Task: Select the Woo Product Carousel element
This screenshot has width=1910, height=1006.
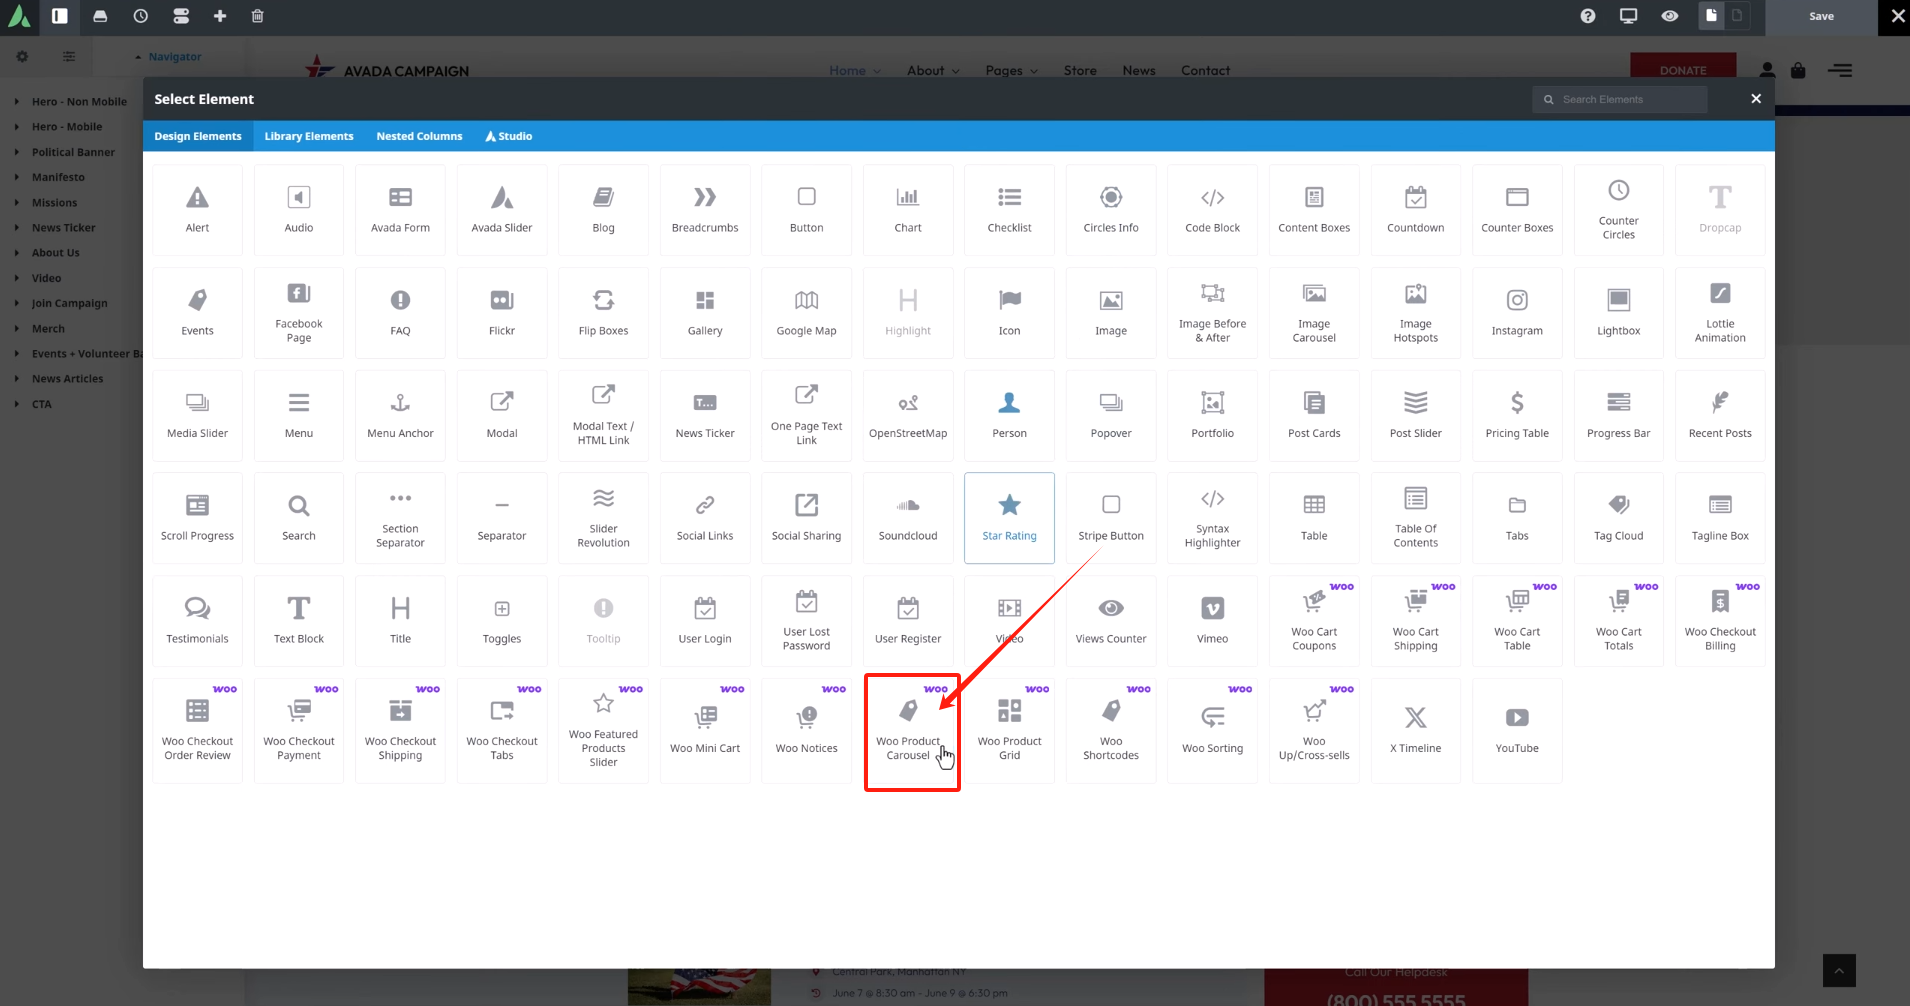Action: (908, 730)
